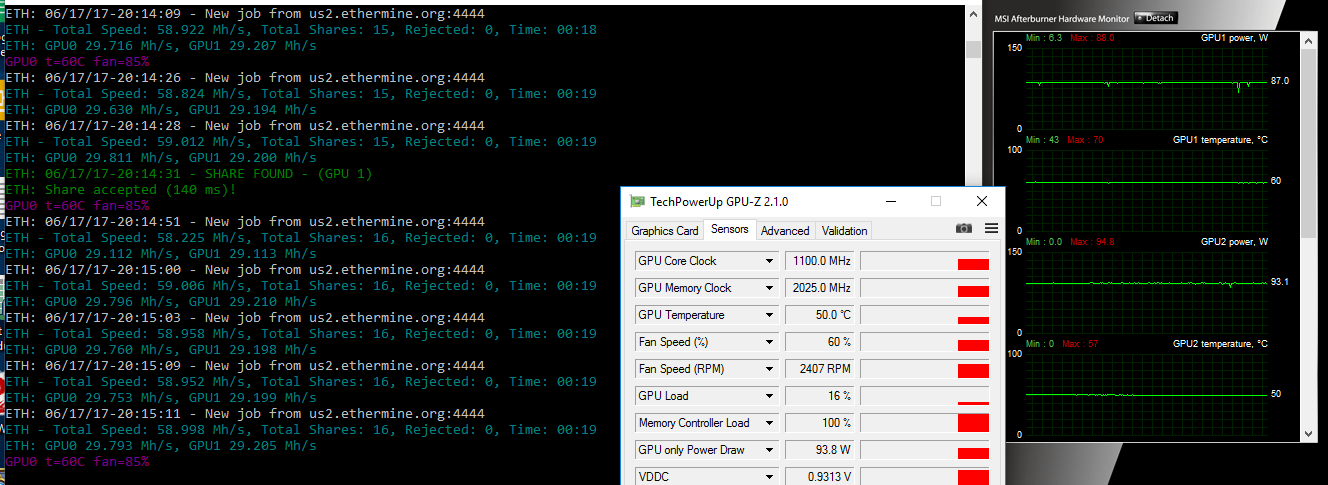
Task: Expand the Memory Controller Load dropdown
Action: (x=769, y=423)
